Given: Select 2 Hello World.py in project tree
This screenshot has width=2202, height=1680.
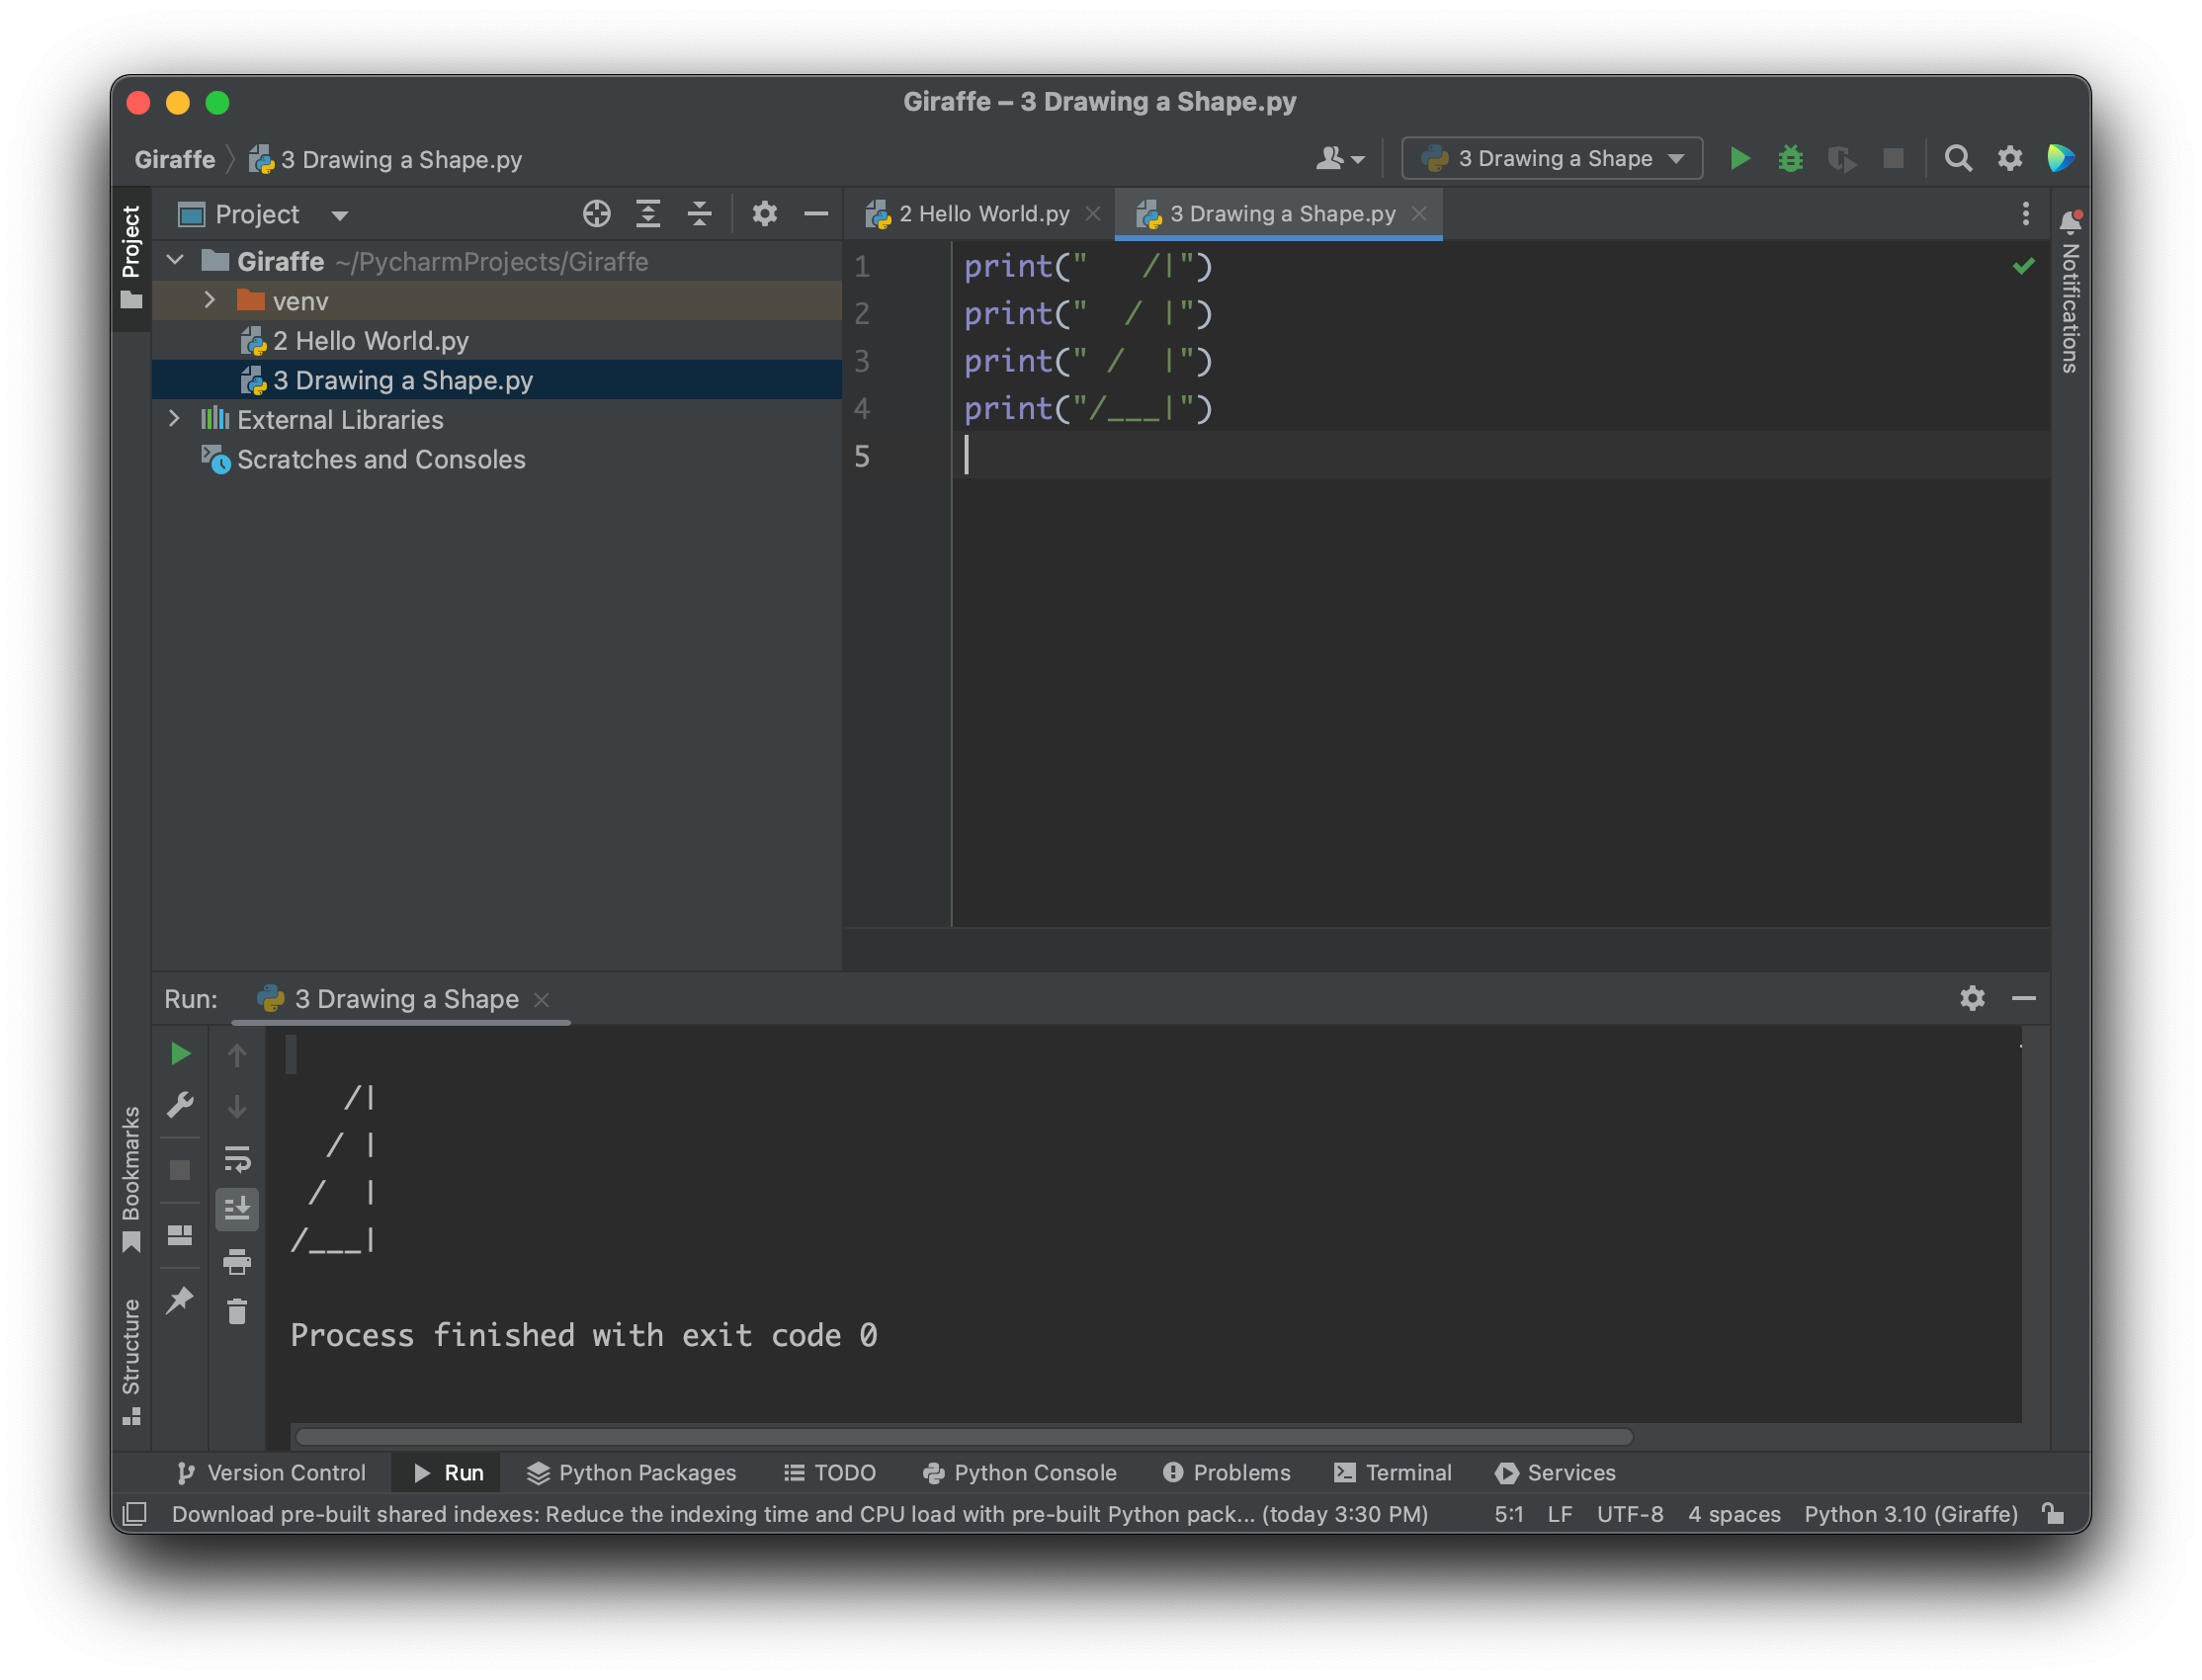Looking at the screenshot, I should click(x=370, y=341).
